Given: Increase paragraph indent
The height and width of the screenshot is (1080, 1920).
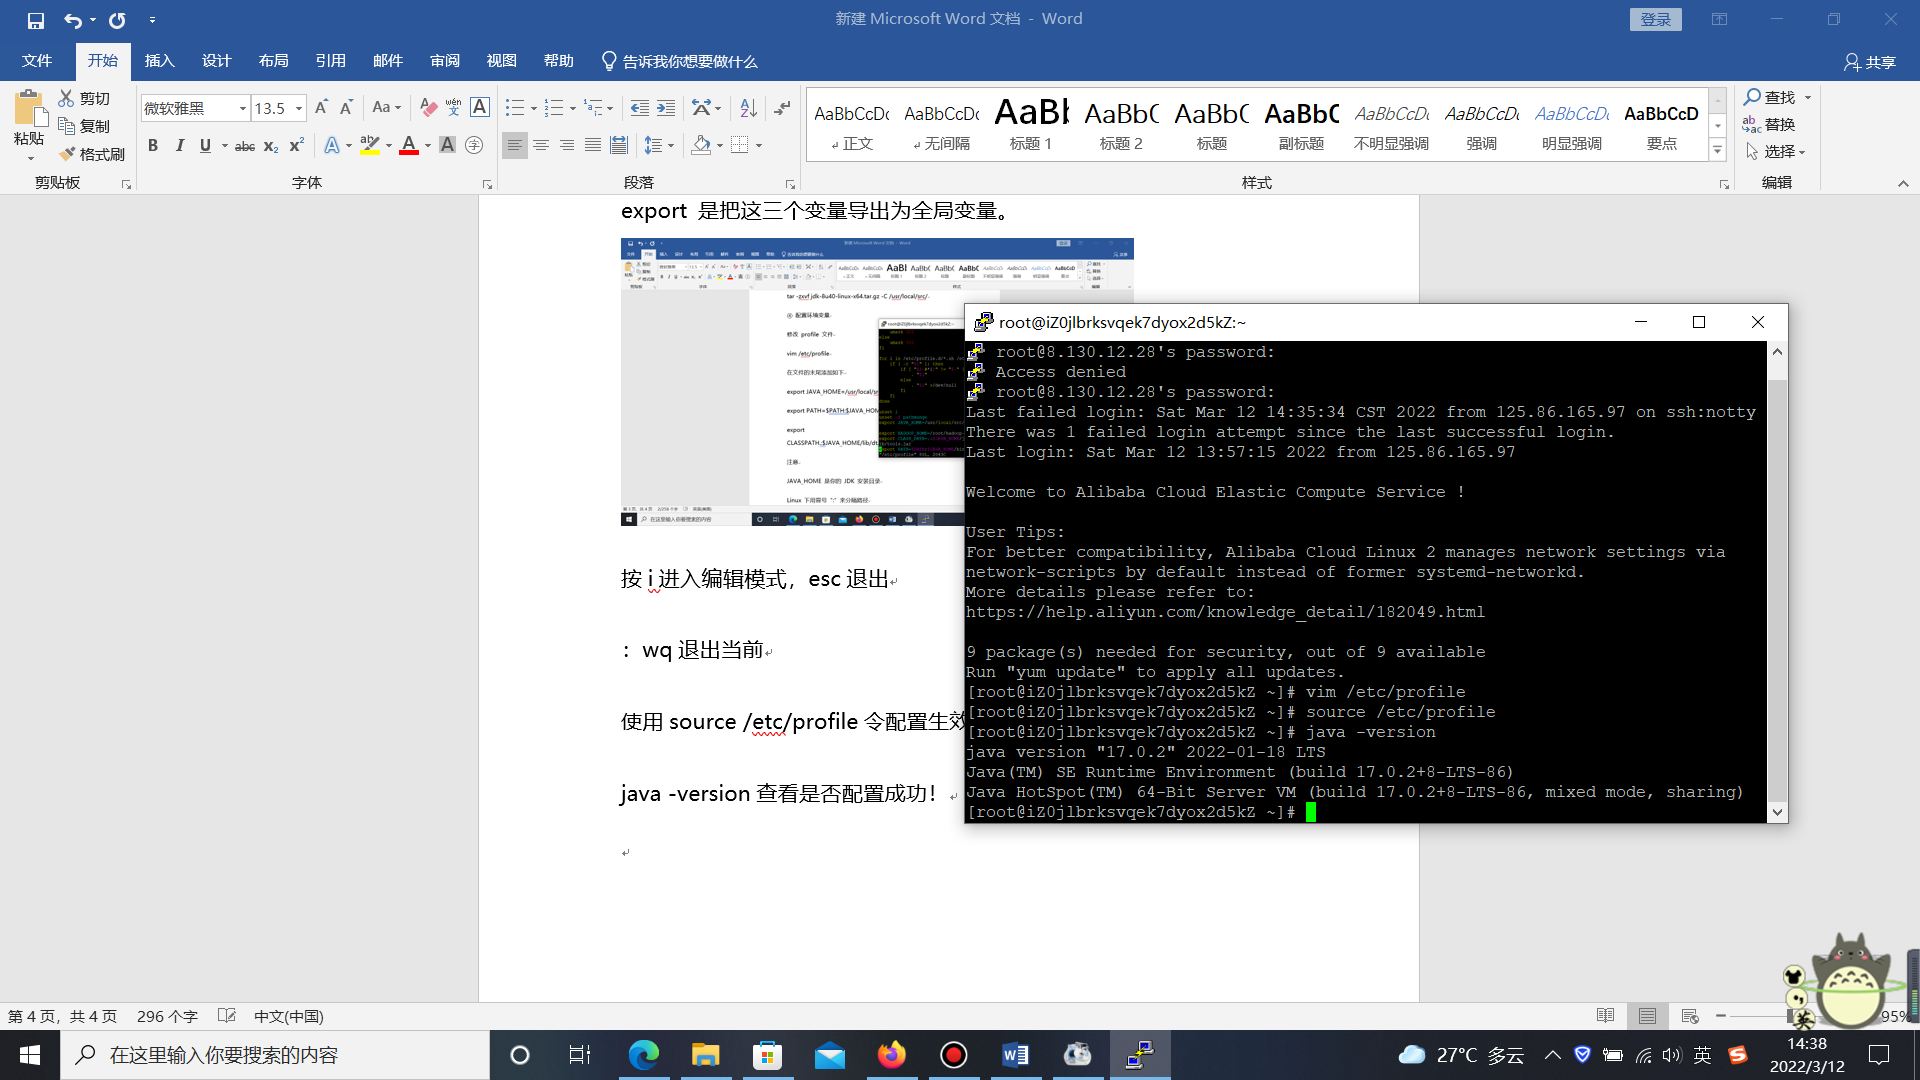Looking at the screenshot, I should coord(666,108).
